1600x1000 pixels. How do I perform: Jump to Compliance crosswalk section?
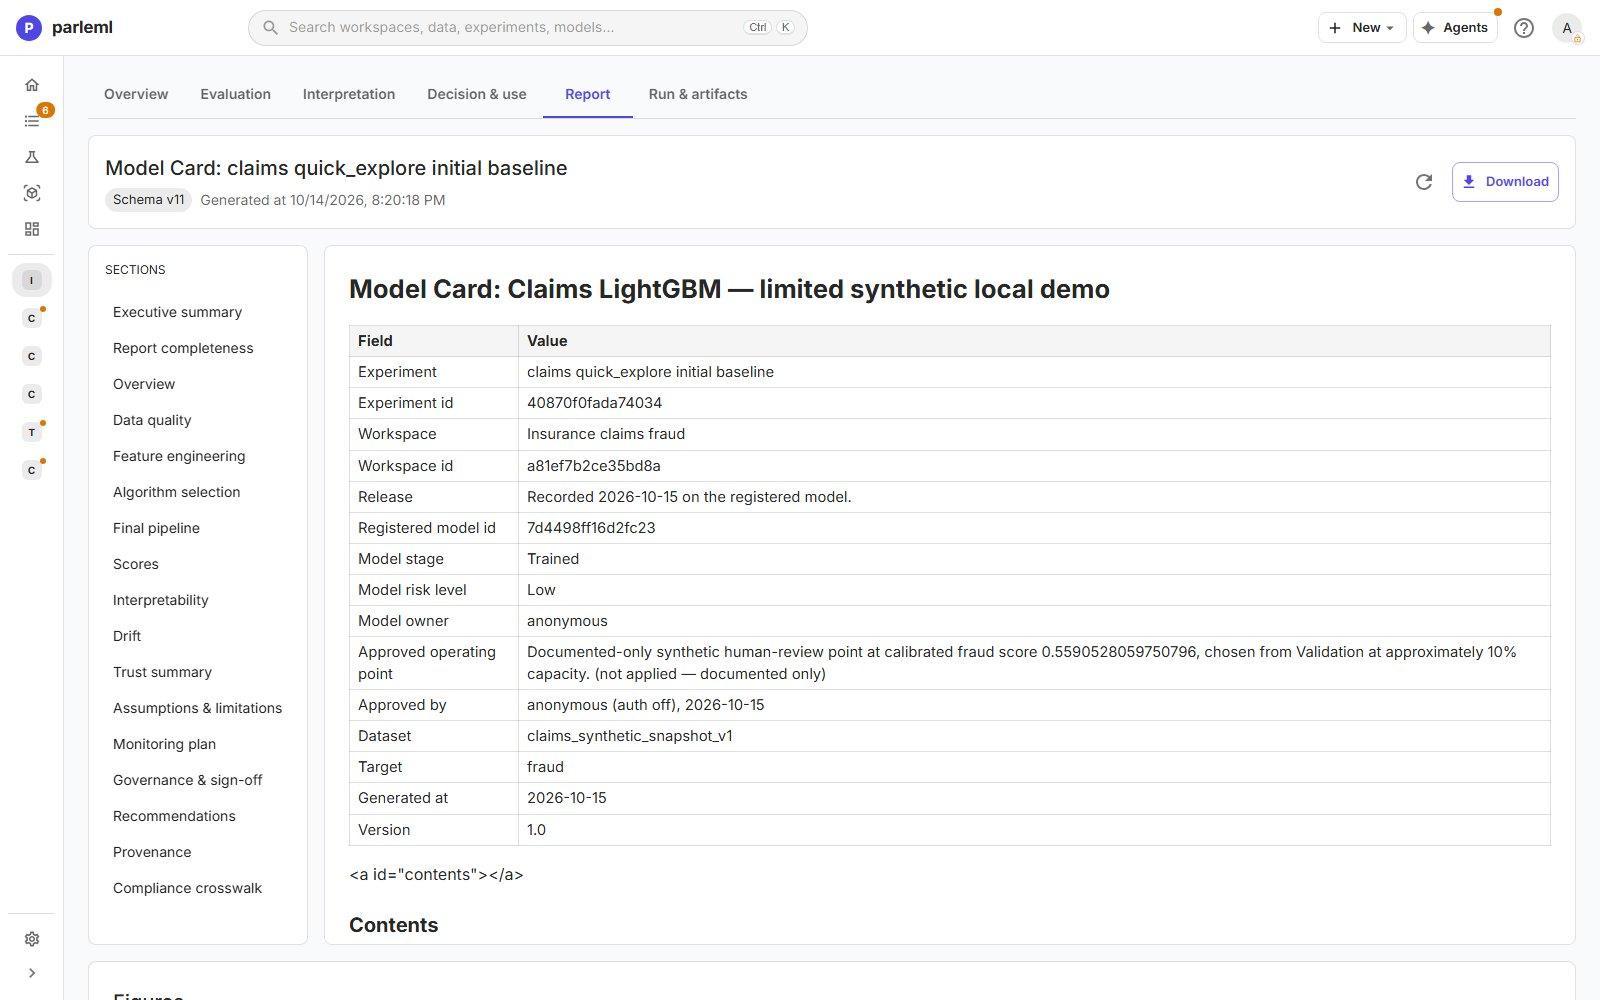point(188,888)
